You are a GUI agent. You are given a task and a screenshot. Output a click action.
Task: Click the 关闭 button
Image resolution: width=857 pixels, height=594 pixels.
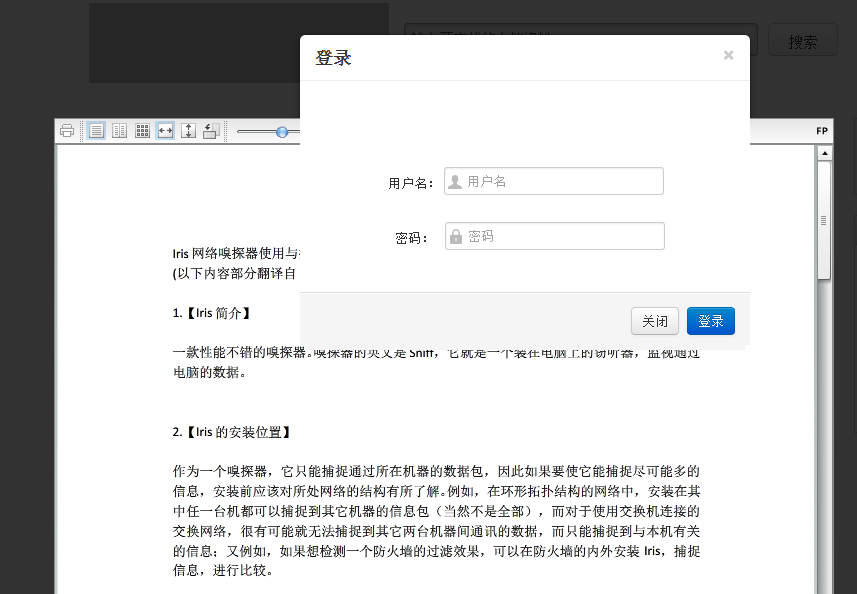(655, 321)
